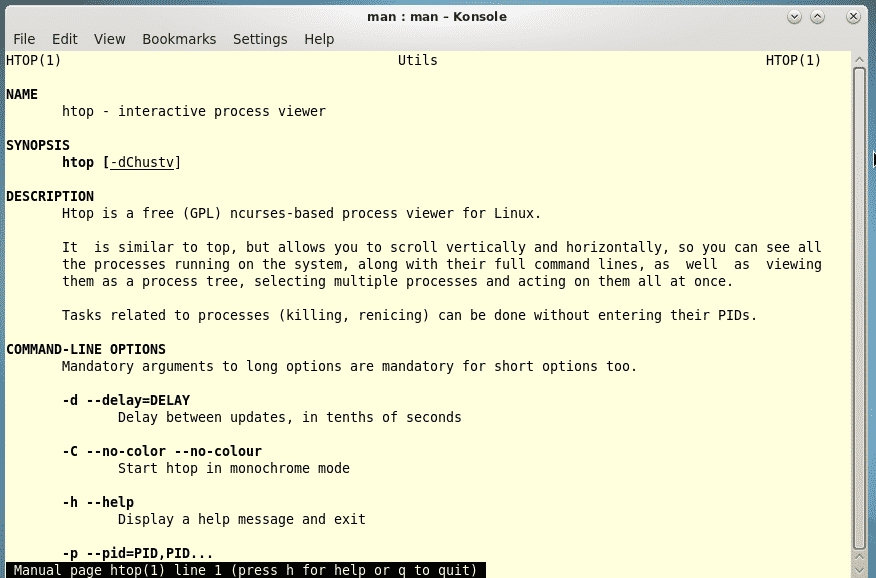The height and width of the screenshot is (578, 876).
Task: Open the Edit menu
Action: click(65, 39)
